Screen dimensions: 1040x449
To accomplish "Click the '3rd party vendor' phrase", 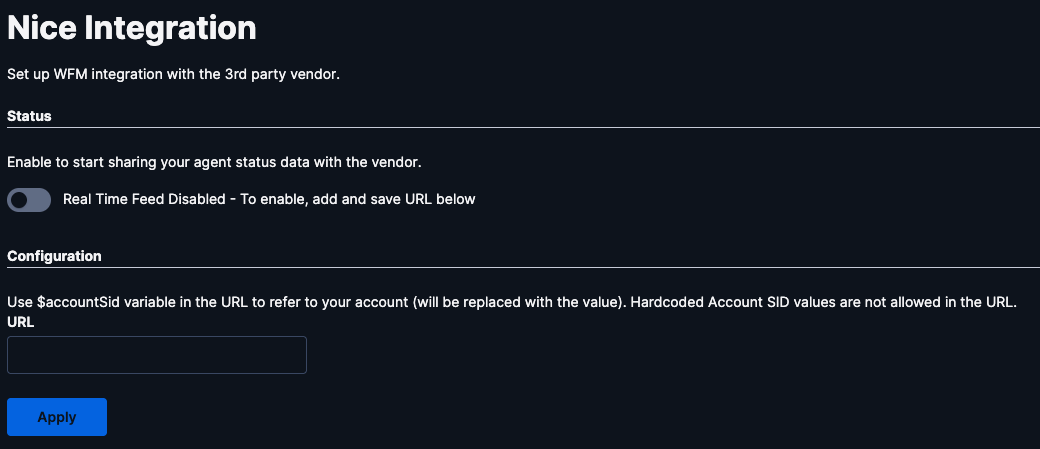I will 296,74.
